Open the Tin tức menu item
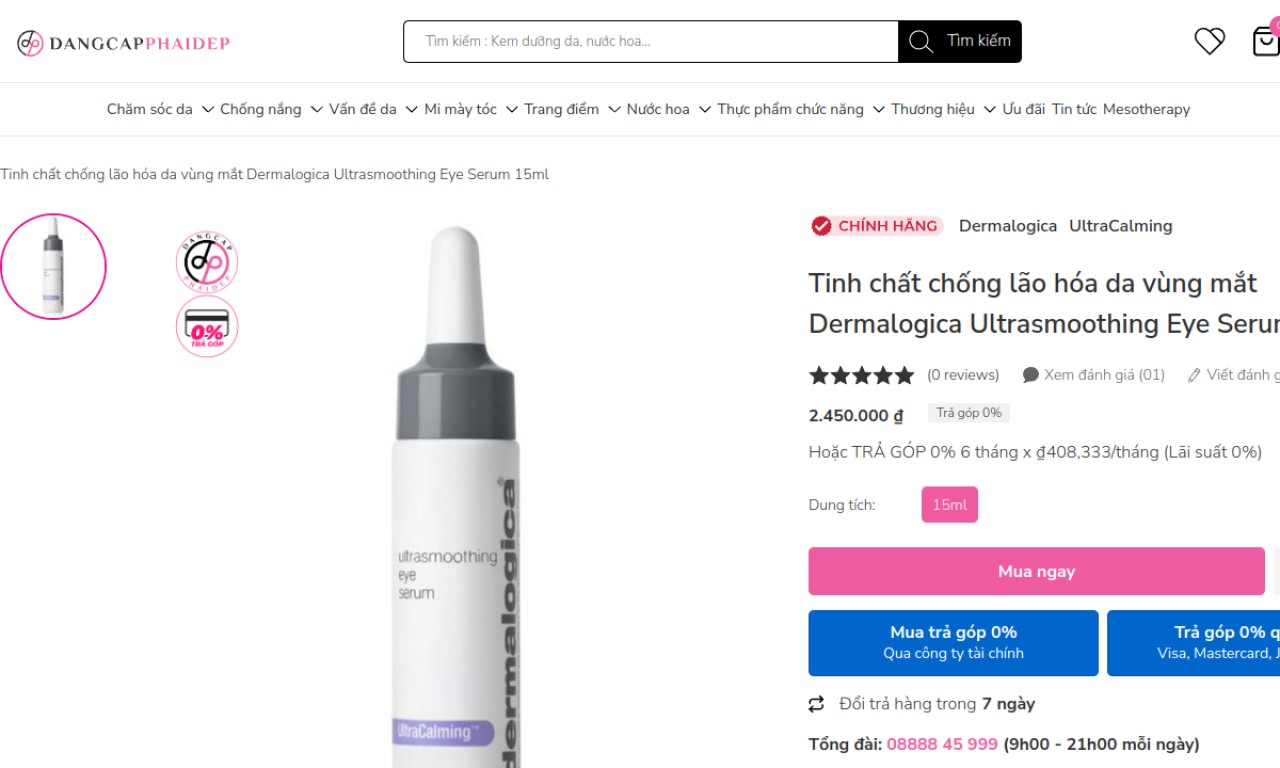 [1074, 109]
